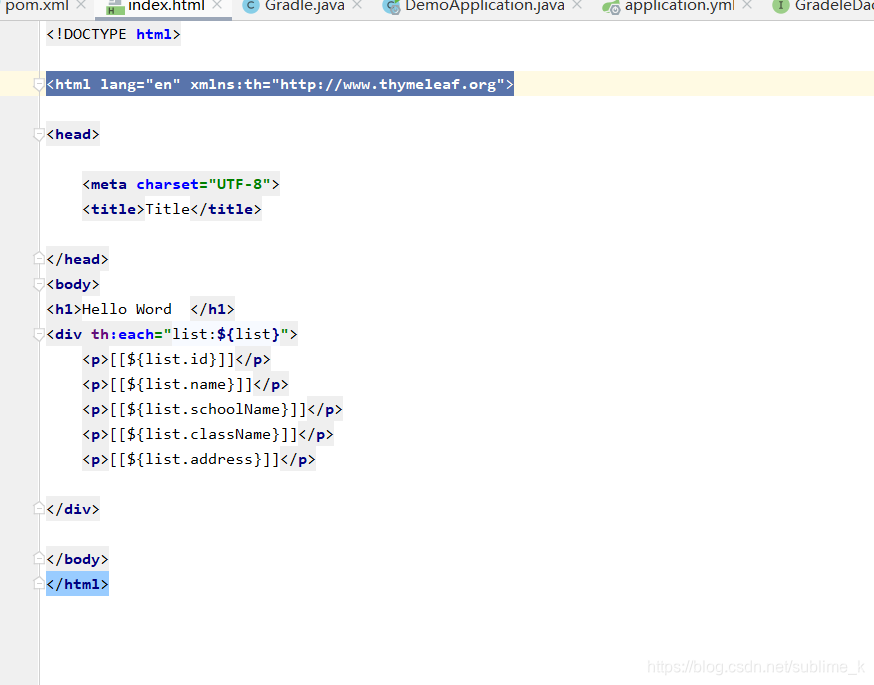
Task: Open the Gradle.java tab
Action: click(304, 6)
